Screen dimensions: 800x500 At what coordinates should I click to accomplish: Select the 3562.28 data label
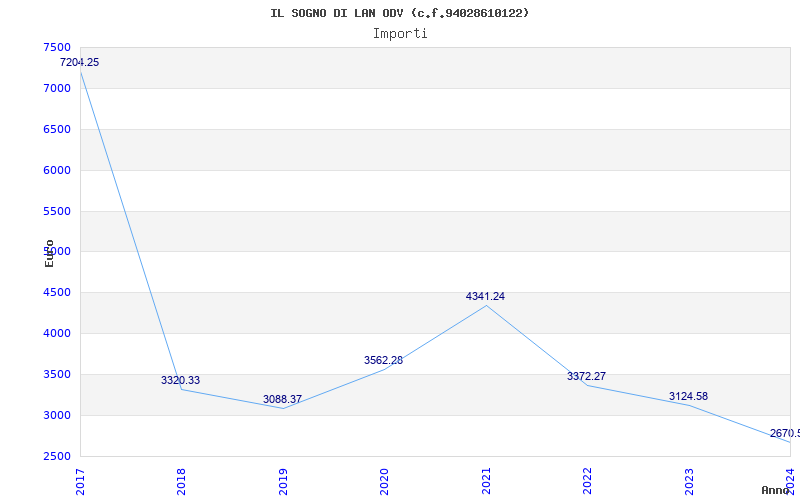click(383, 360)
